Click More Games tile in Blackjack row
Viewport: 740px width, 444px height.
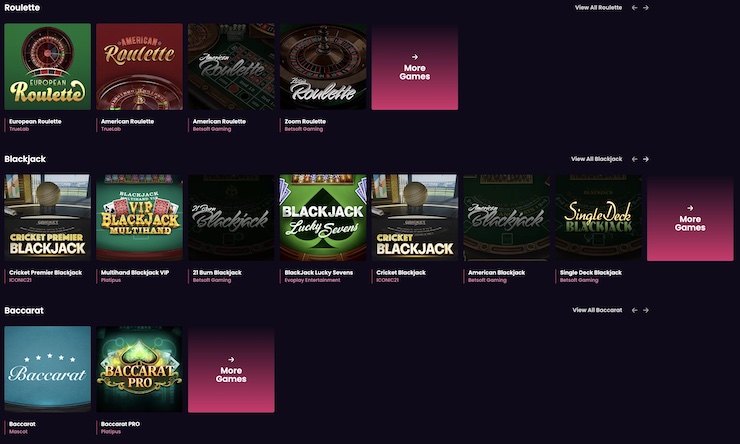tap(690, 218)
